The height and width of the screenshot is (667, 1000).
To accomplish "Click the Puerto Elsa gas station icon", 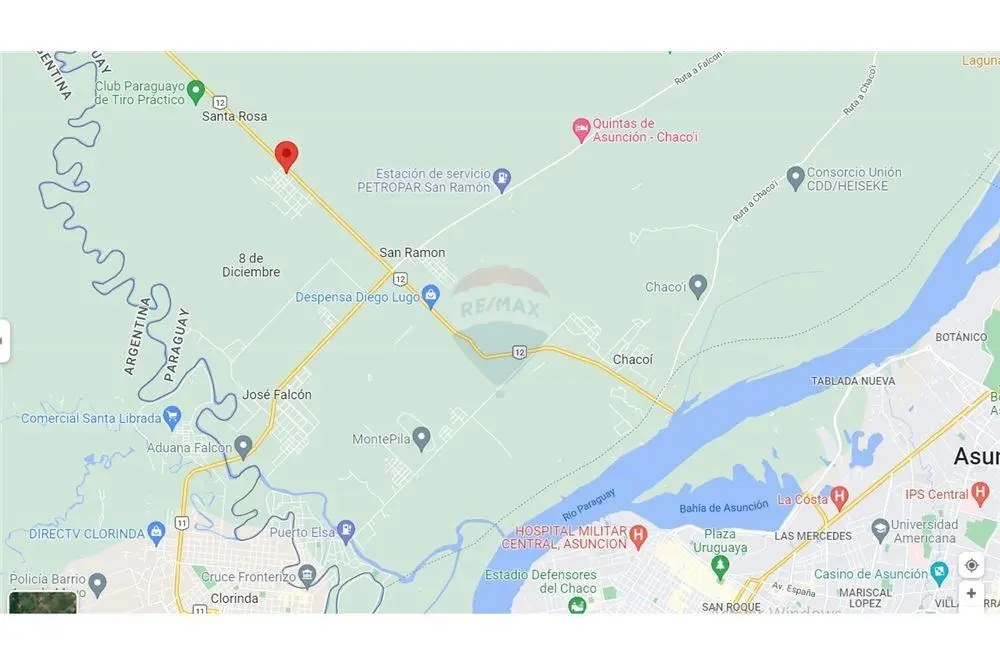I will [x=346, y=531].
